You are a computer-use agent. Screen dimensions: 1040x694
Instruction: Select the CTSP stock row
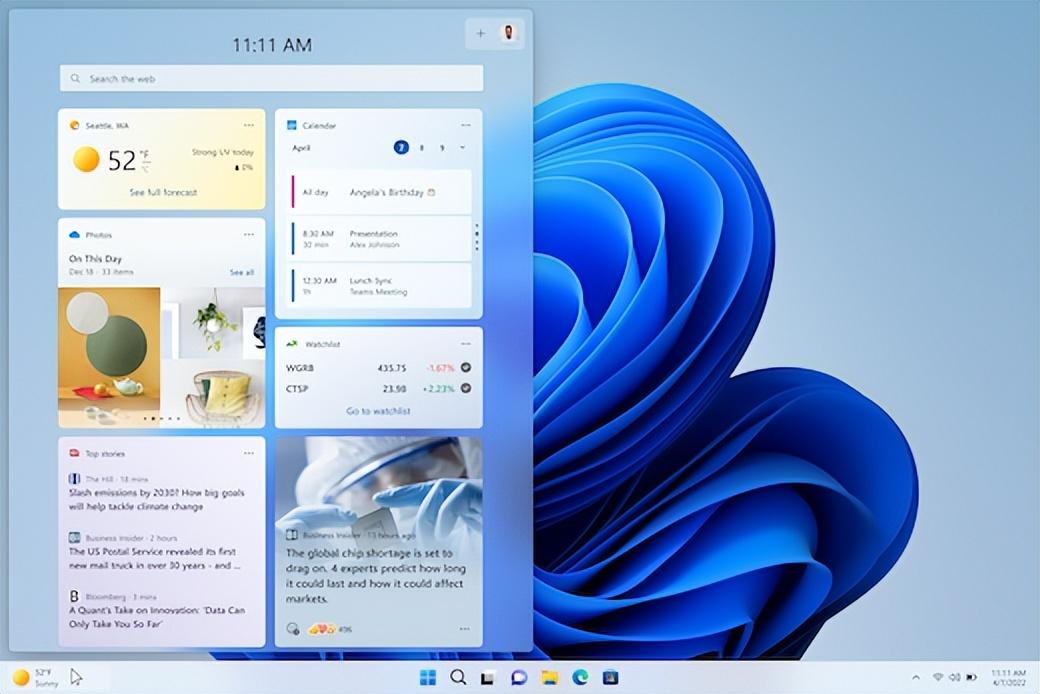(379, 388)
